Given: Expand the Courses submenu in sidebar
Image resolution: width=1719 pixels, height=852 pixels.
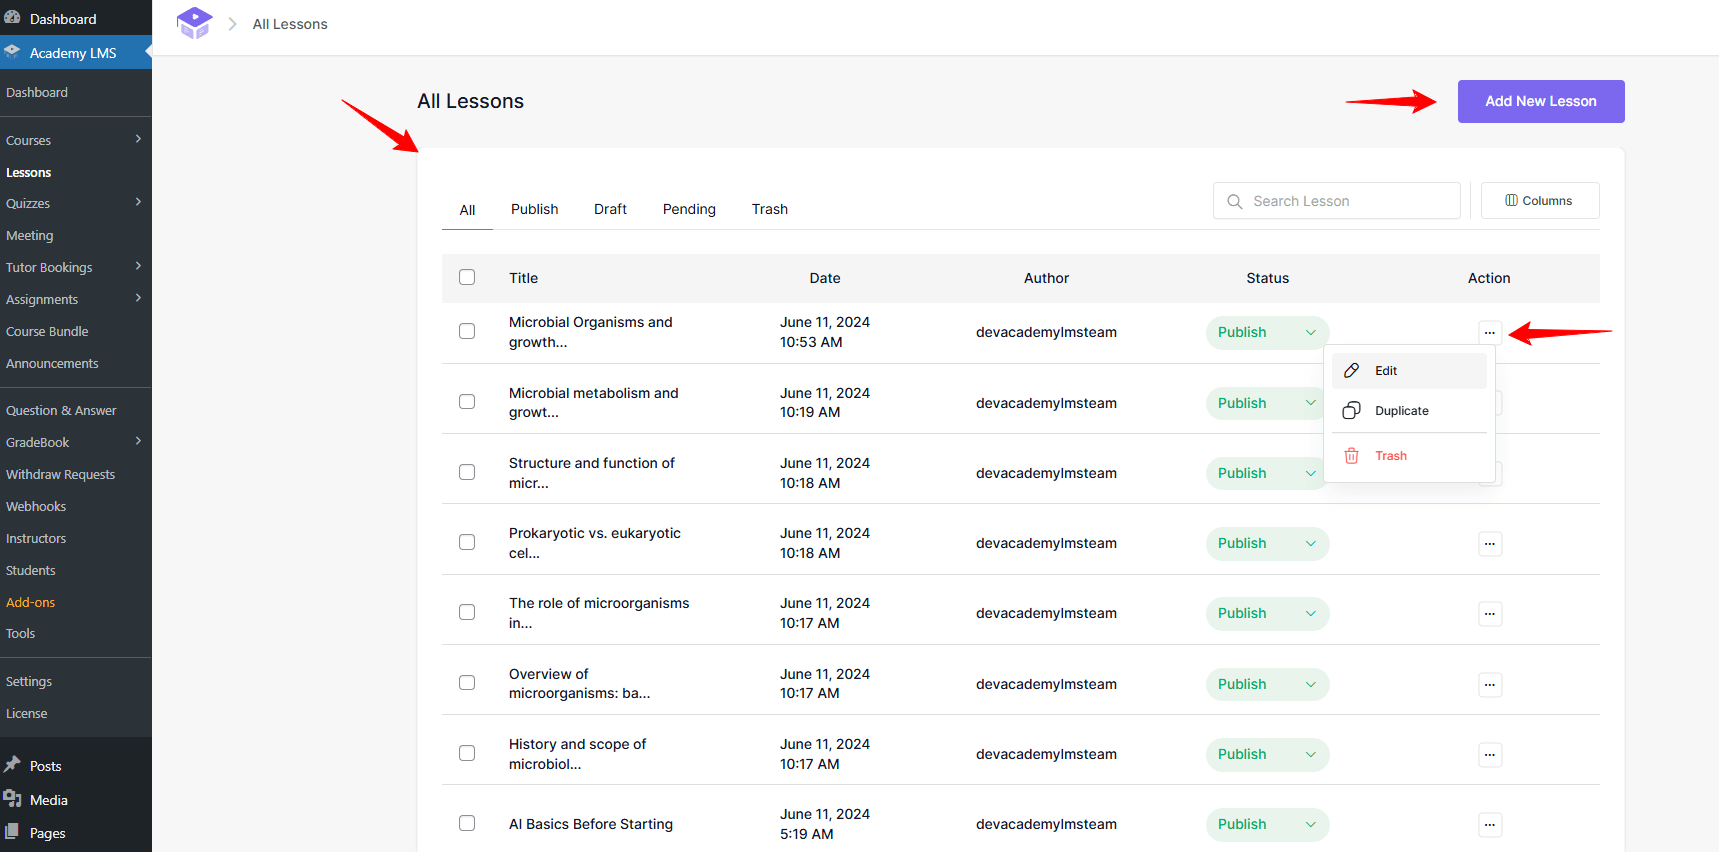Looking at the screenshot, I should coord(138,139).
